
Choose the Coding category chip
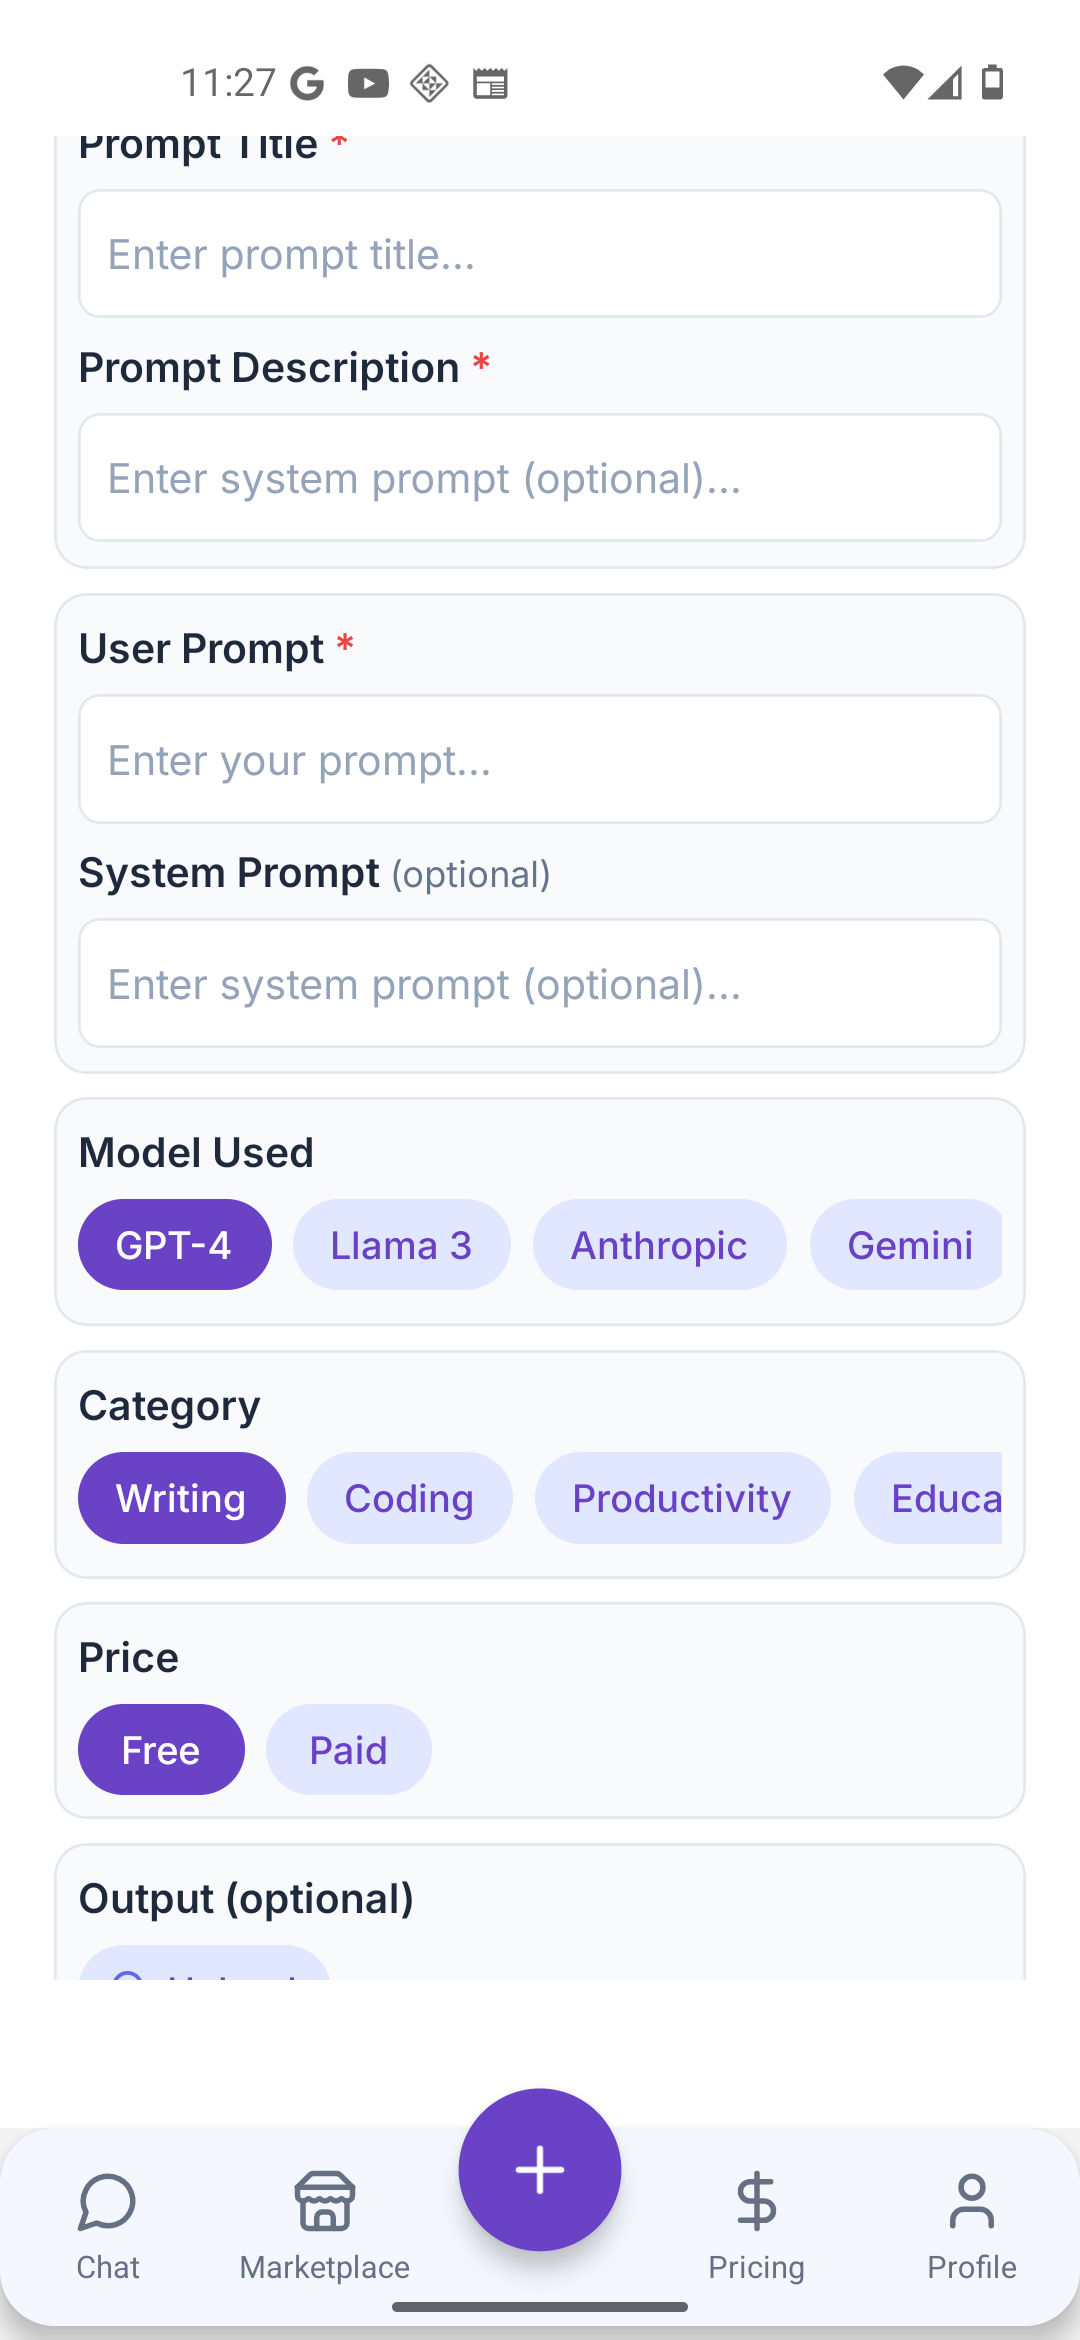409,1498
